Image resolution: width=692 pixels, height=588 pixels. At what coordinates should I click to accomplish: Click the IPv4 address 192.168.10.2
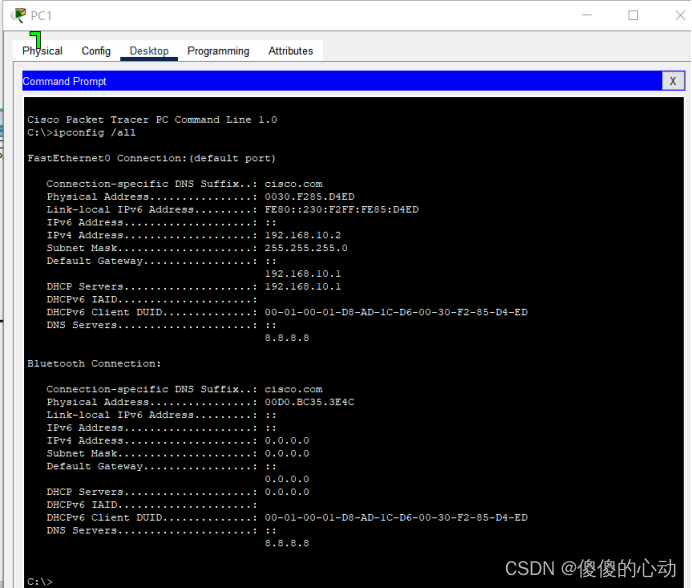pyautogui.click(x=303, y=235)
